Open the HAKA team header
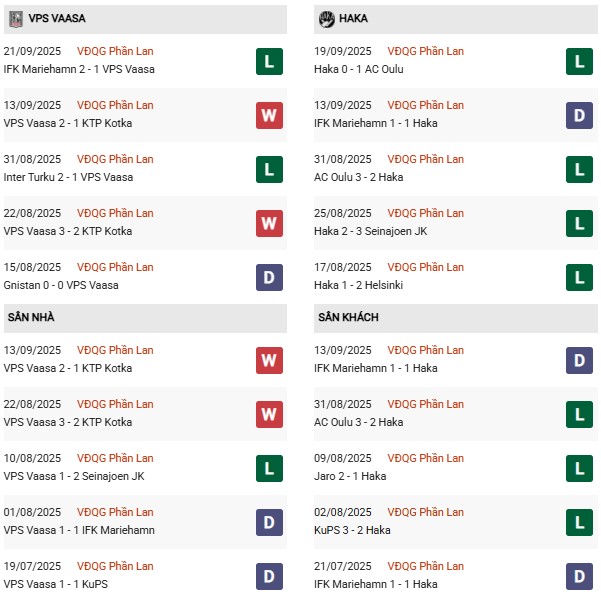 tap(456, 19)
